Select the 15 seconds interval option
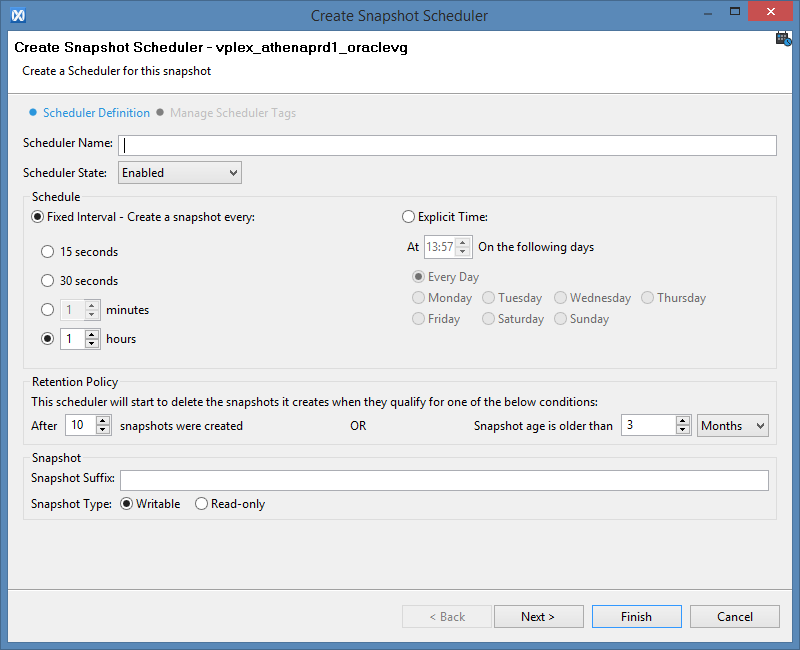Viewport: 800px width, 650px height. pyautogui.click(x=47, y=252)
